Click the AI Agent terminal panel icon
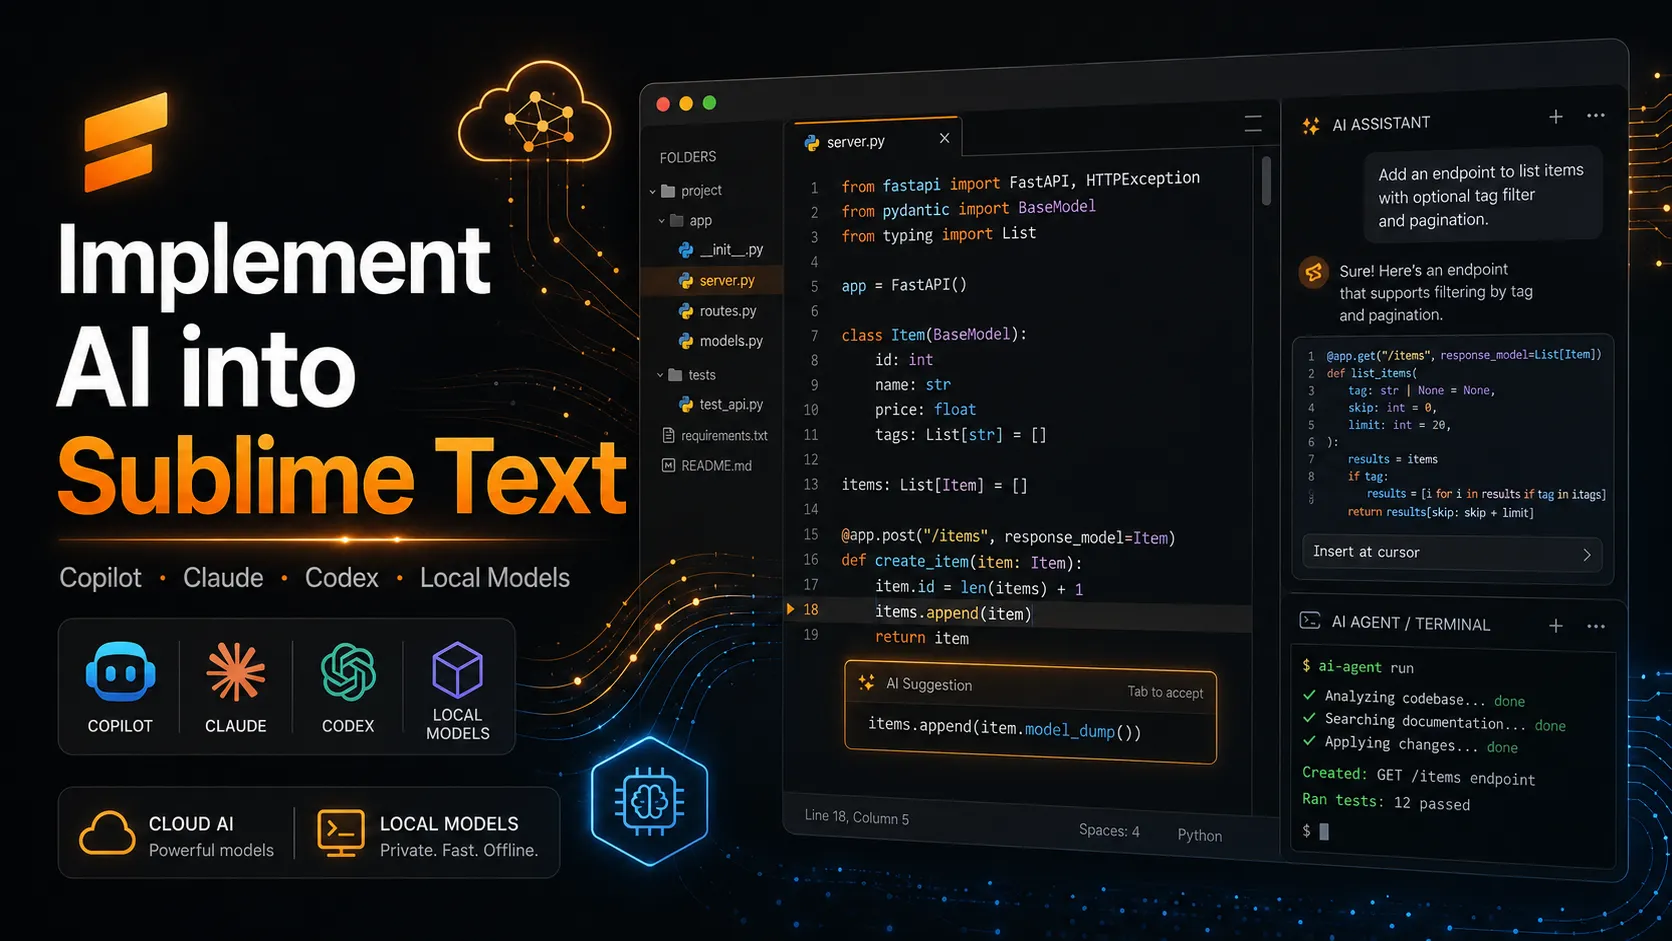This screenshot has height=941, width=1672. [x=1310, y=621]
